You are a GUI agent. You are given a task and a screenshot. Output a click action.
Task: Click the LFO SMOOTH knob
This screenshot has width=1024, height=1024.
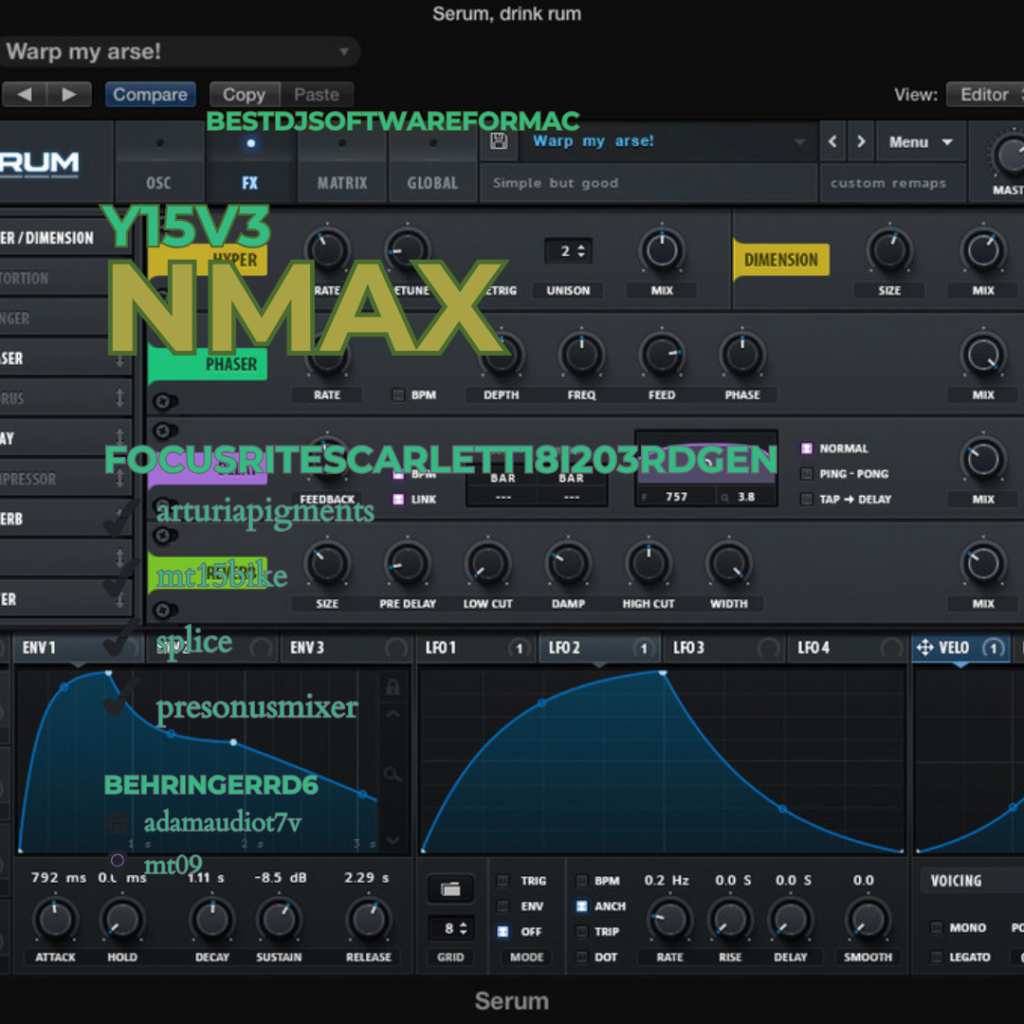tap(867, 919)
